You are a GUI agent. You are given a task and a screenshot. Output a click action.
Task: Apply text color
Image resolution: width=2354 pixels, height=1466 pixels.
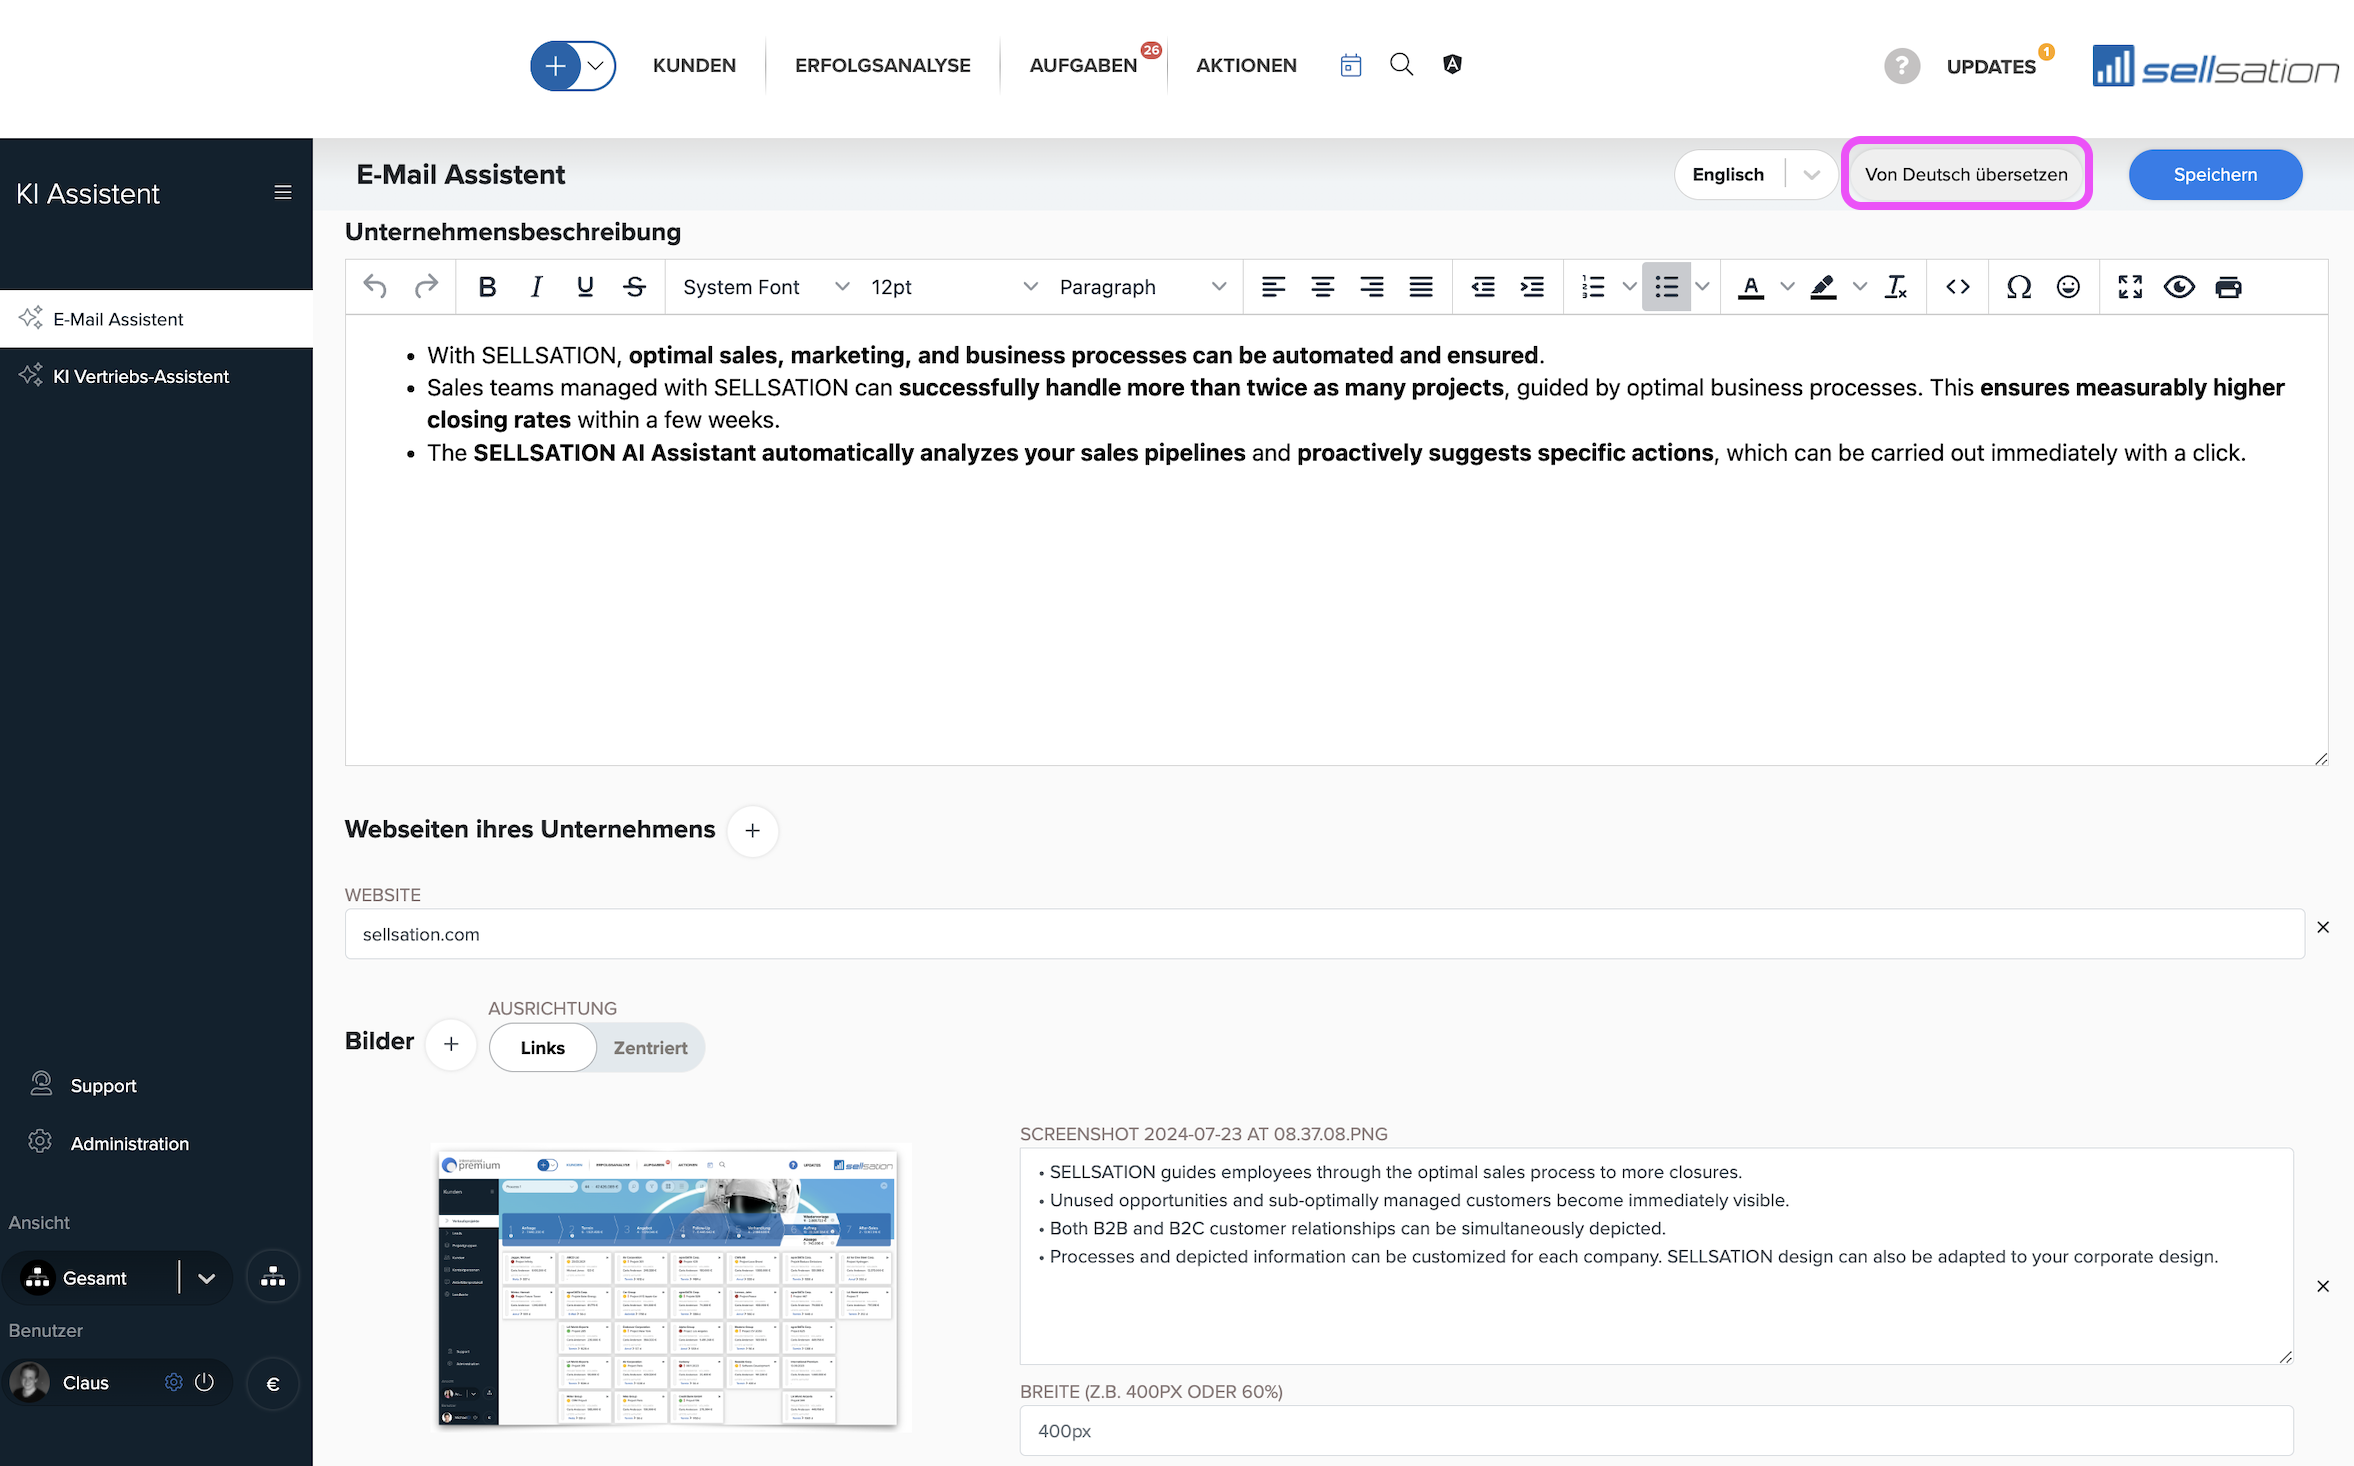(x=1751, y=287)
